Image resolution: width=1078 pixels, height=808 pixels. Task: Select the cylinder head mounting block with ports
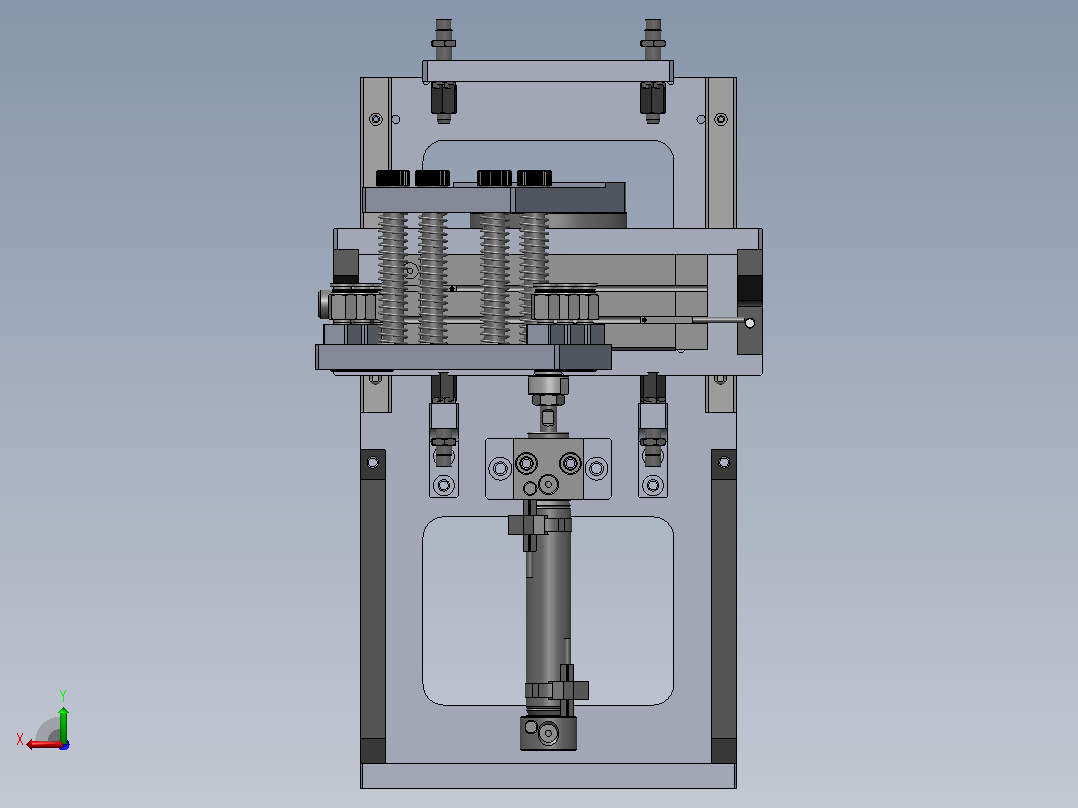coord(548,469)
